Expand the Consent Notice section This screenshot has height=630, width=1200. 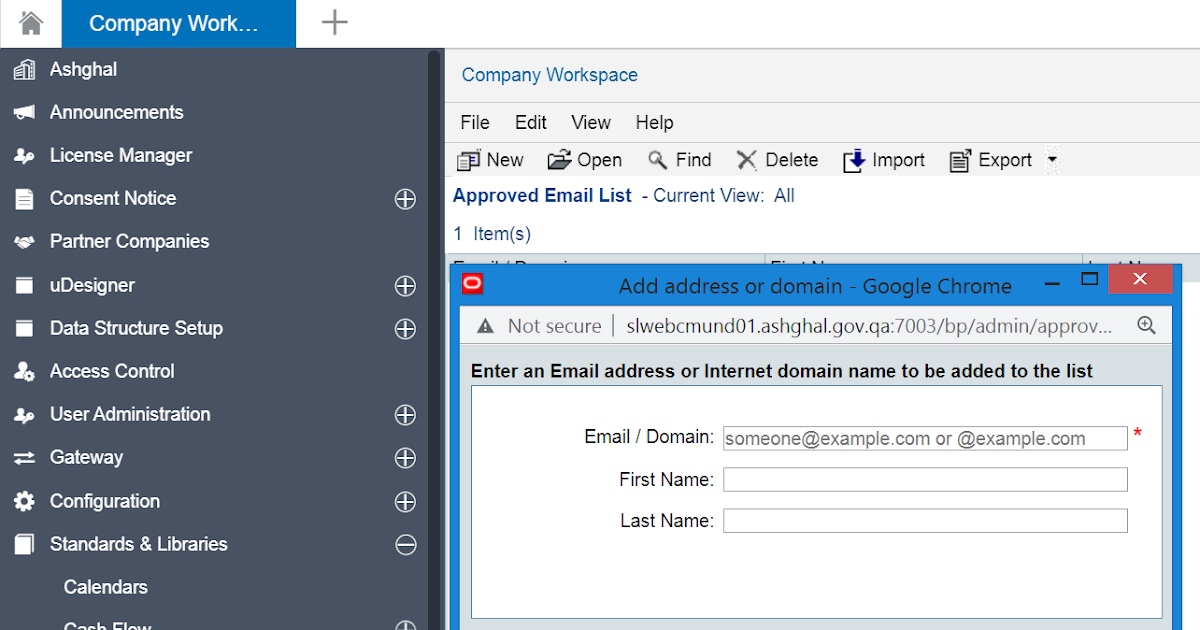405,199
